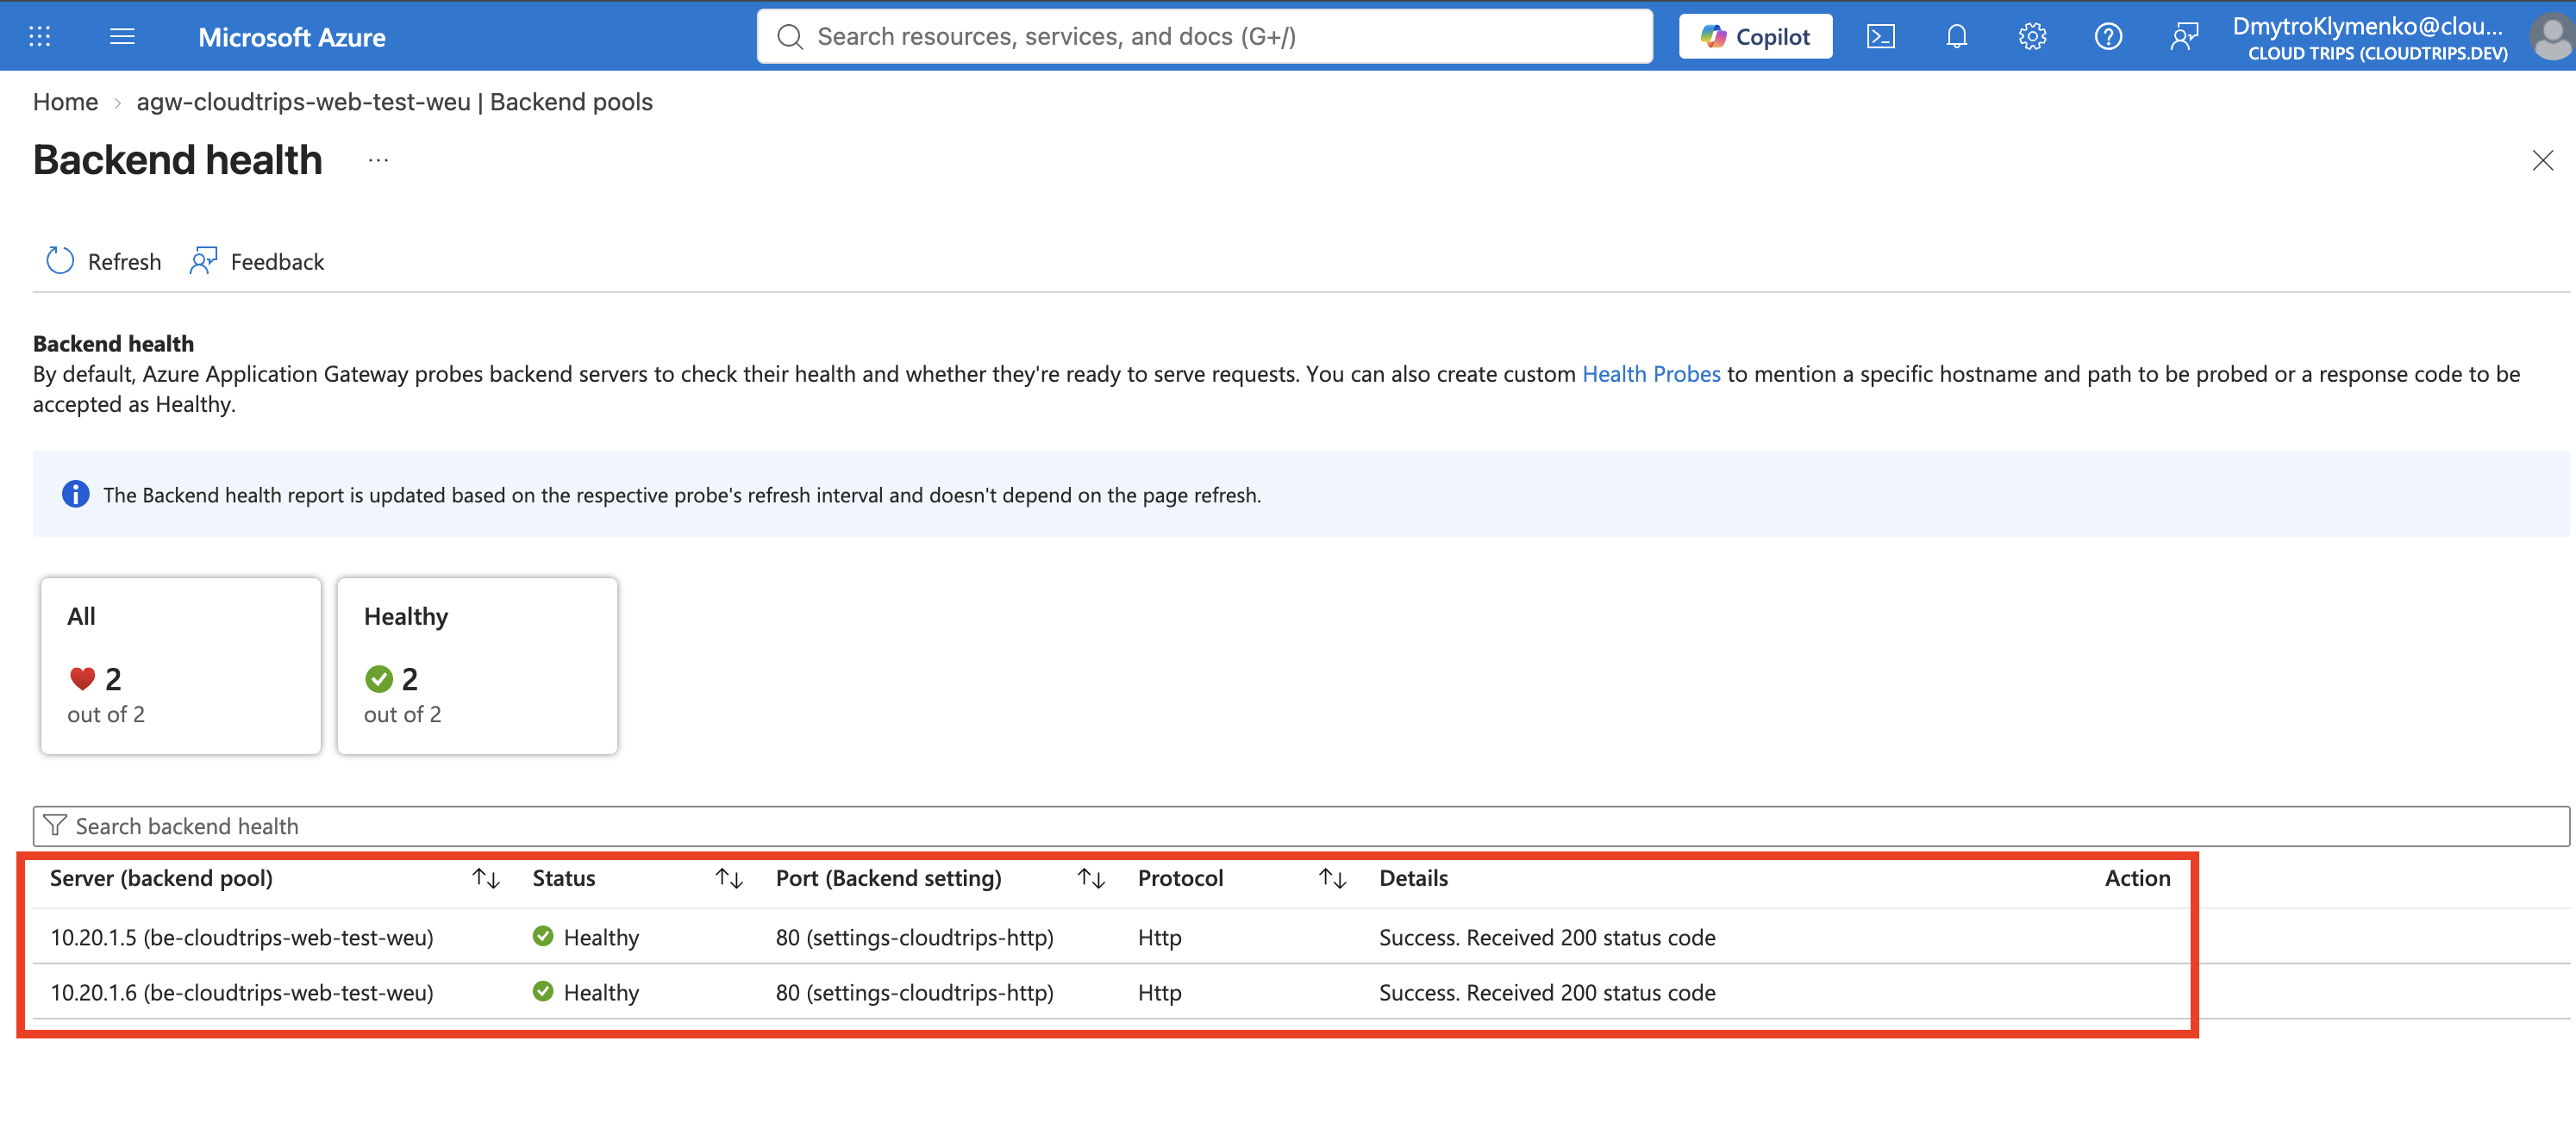Select server 10.20.1.6 row text
Viewport: 2576px width, 1141px height.
242,992
